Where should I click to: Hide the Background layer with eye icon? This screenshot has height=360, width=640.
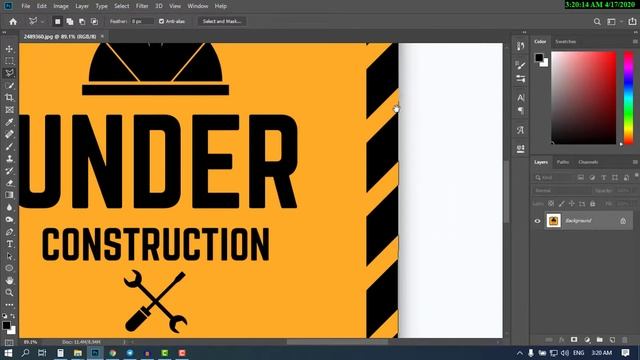(537, 221)
